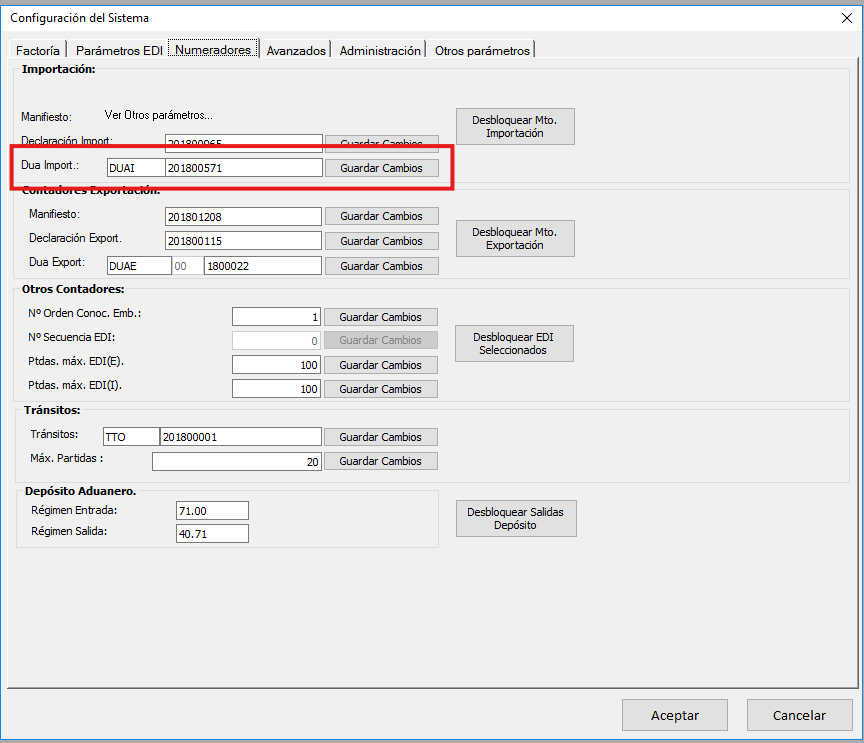Select the Avanzados tab
The image size is (864, 743).
tap(296, 50)
